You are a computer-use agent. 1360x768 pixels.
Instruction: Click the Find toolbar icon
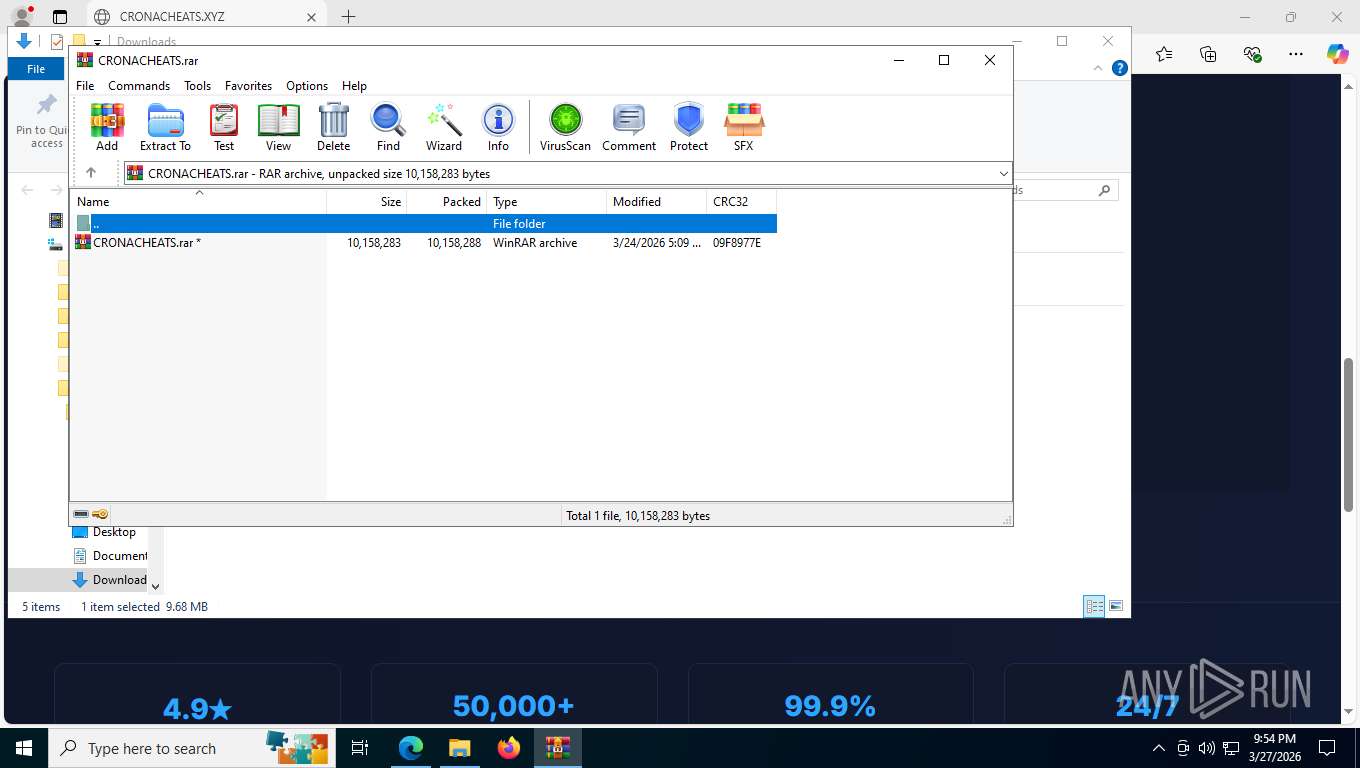388,127
